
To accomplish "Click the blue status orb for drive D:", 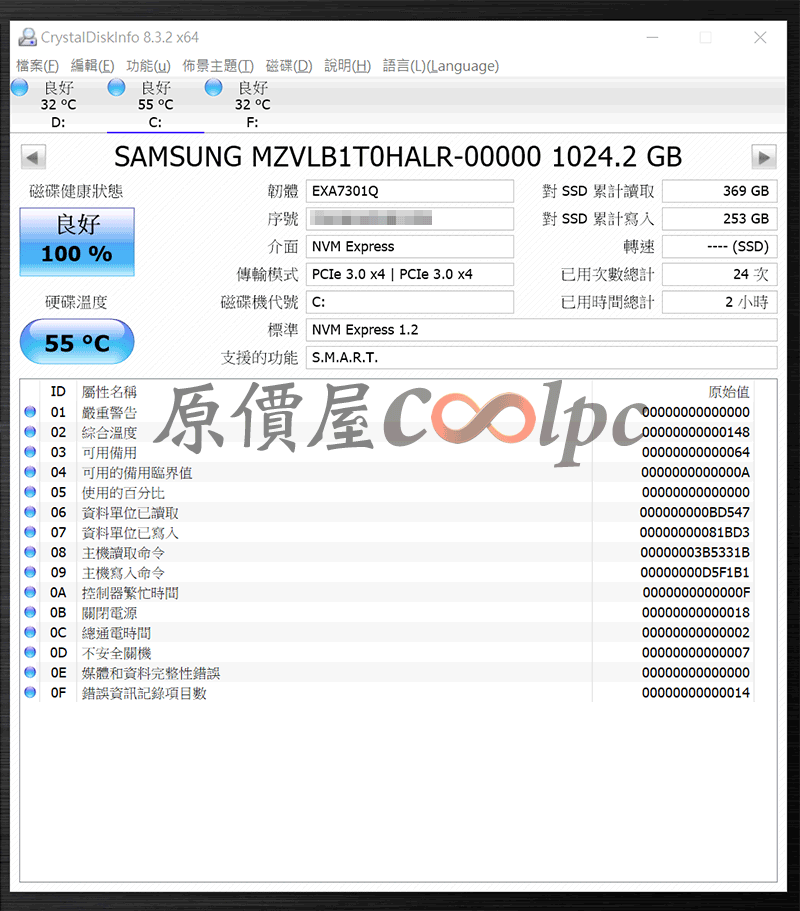I will pyautogui.click(x=20, y=87).
